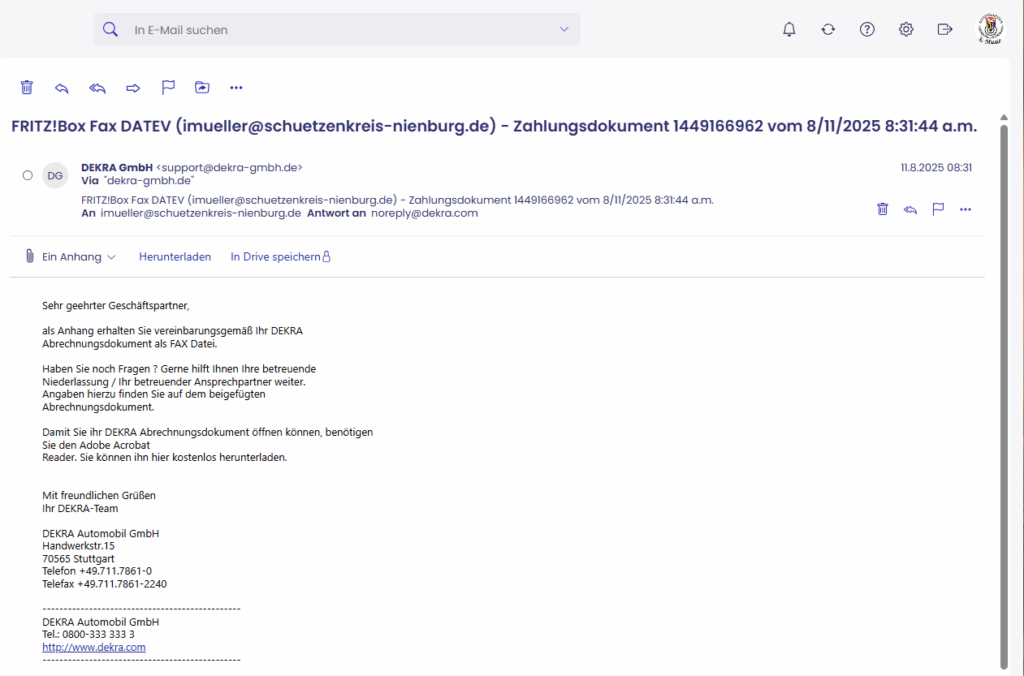Viewport: 1024px width, 676px height.
Task: Open message header more options menu
Action: coord(965,209)
